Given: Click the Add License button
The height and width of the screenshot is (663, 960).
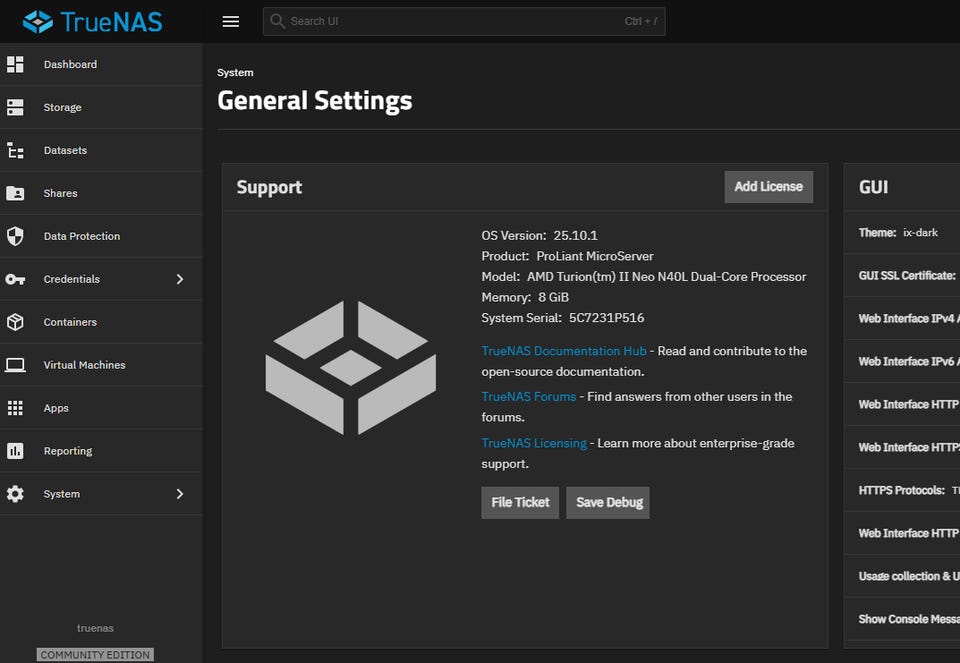Looking at the screenshot, I should pyautogui.click(x=768, y=186).
